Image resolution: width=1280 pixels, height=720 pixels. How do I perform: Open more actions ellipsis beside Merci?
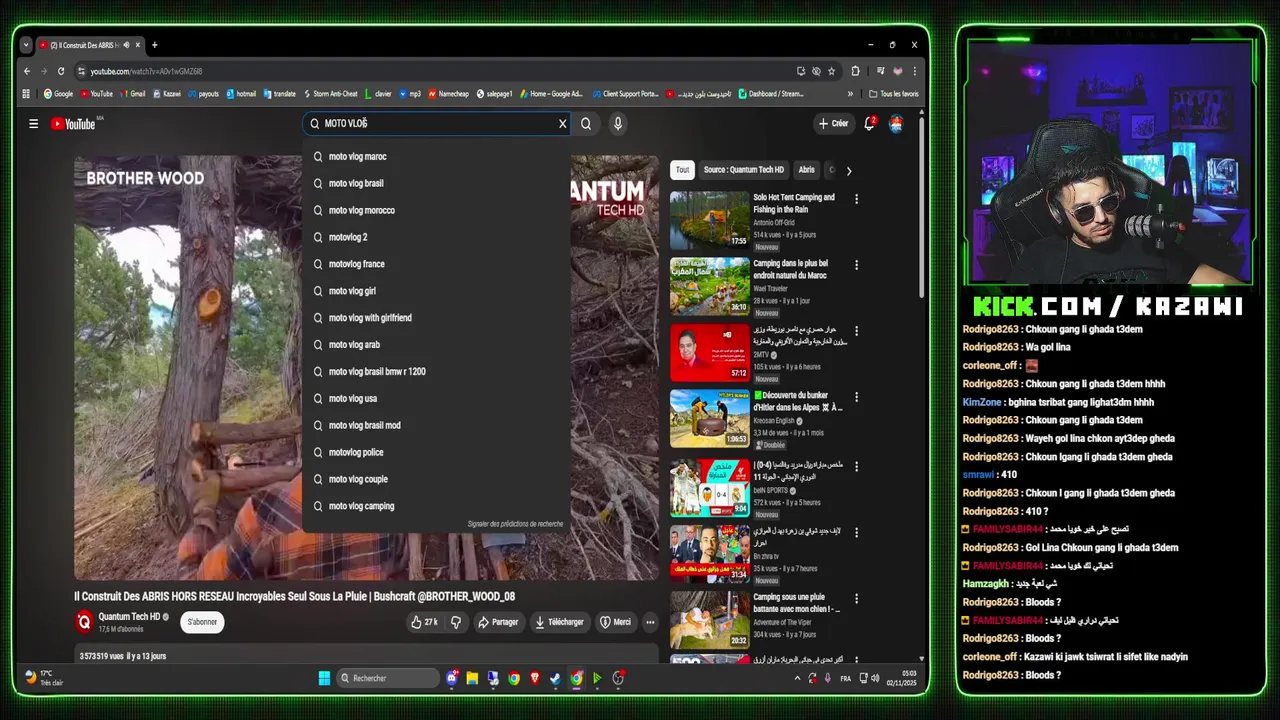click(650, 622)
